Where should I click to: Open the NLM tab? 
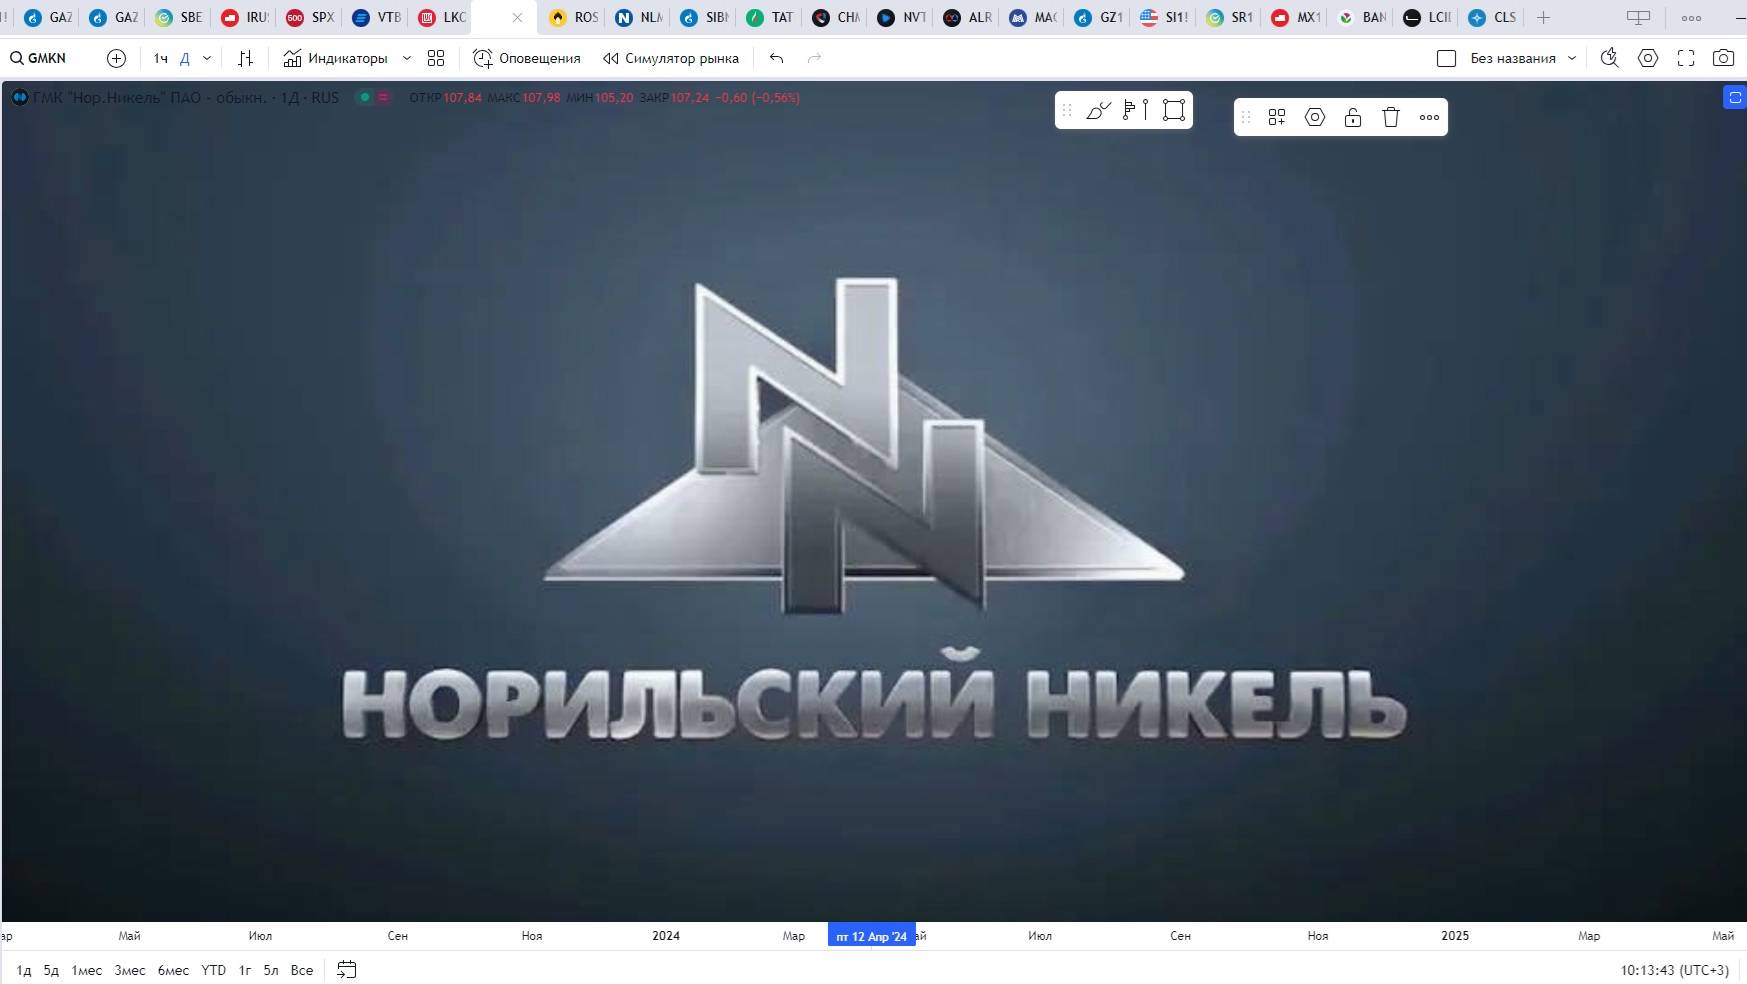[x=639, y=17]
